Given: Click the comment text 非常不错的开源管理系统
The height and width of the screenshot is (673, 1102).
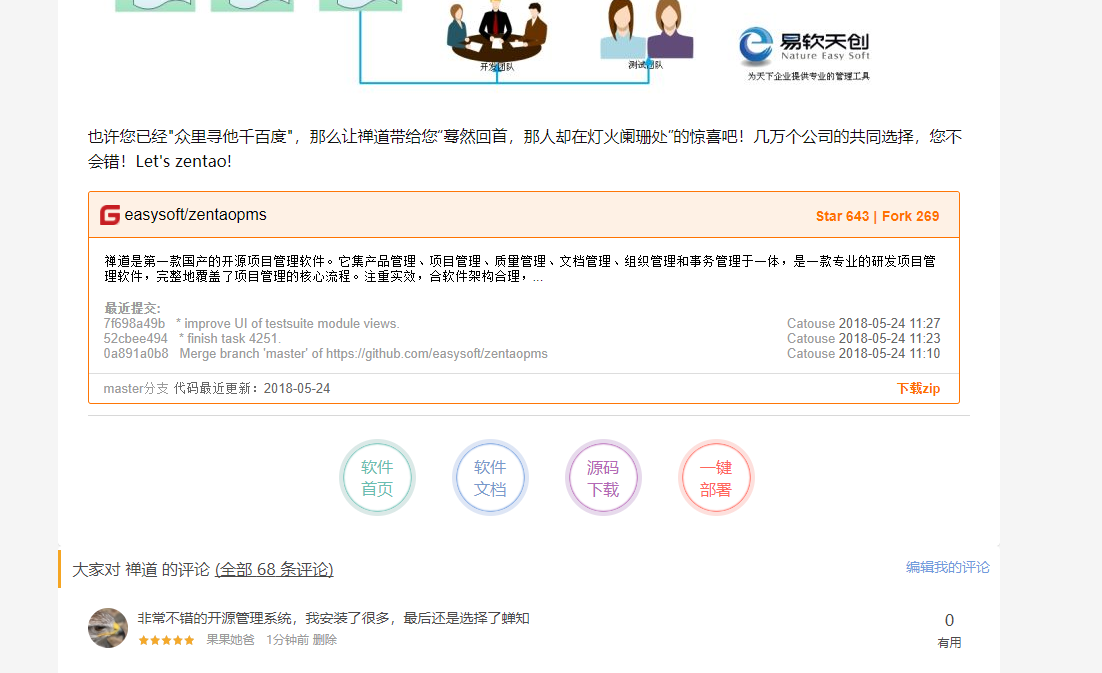Looking at the screenshot, I should click(333, 618).
